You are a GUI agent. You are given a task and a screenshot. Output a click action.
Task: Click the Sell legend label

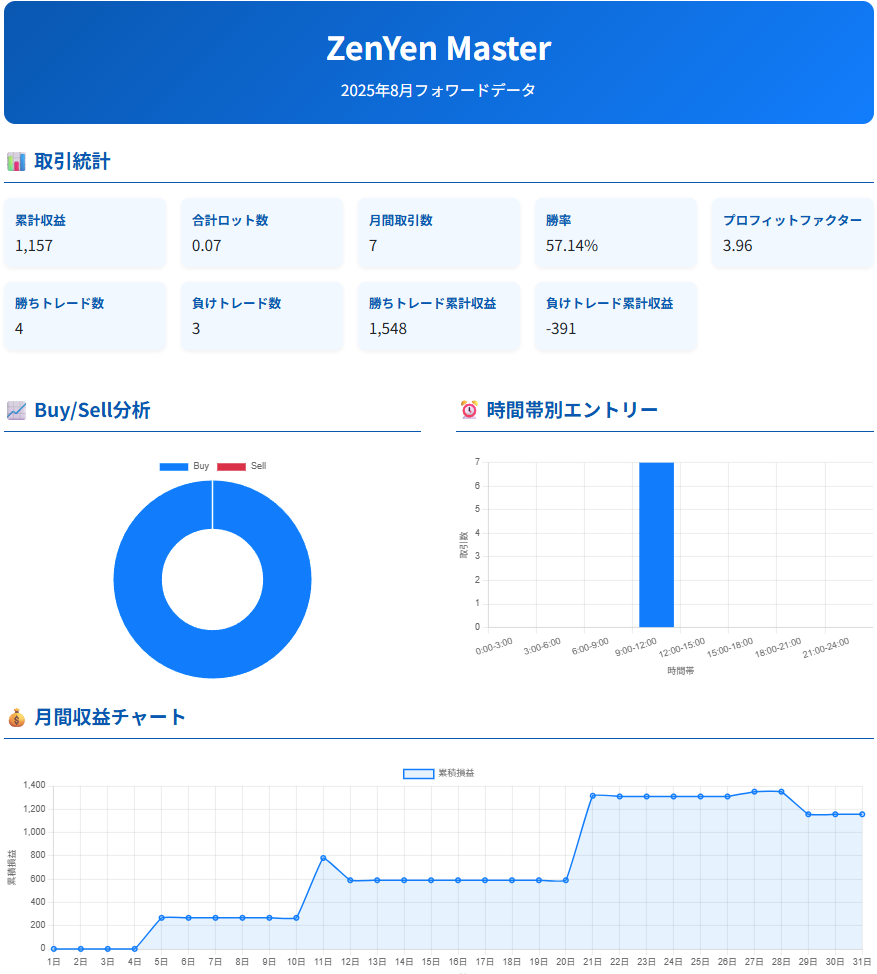click(258, 466)
